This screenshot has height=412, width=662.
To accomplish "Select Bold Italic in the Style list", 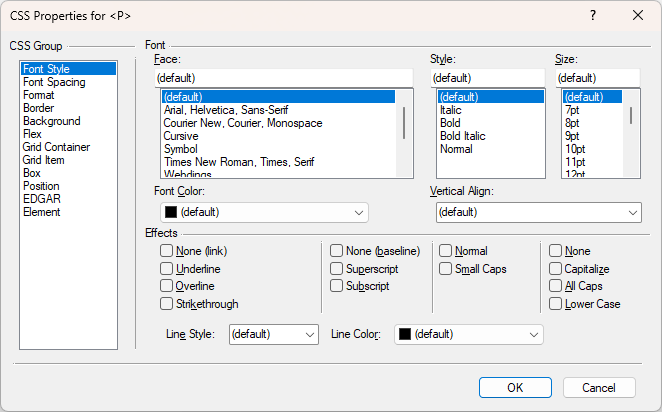I will coord(463,136).
